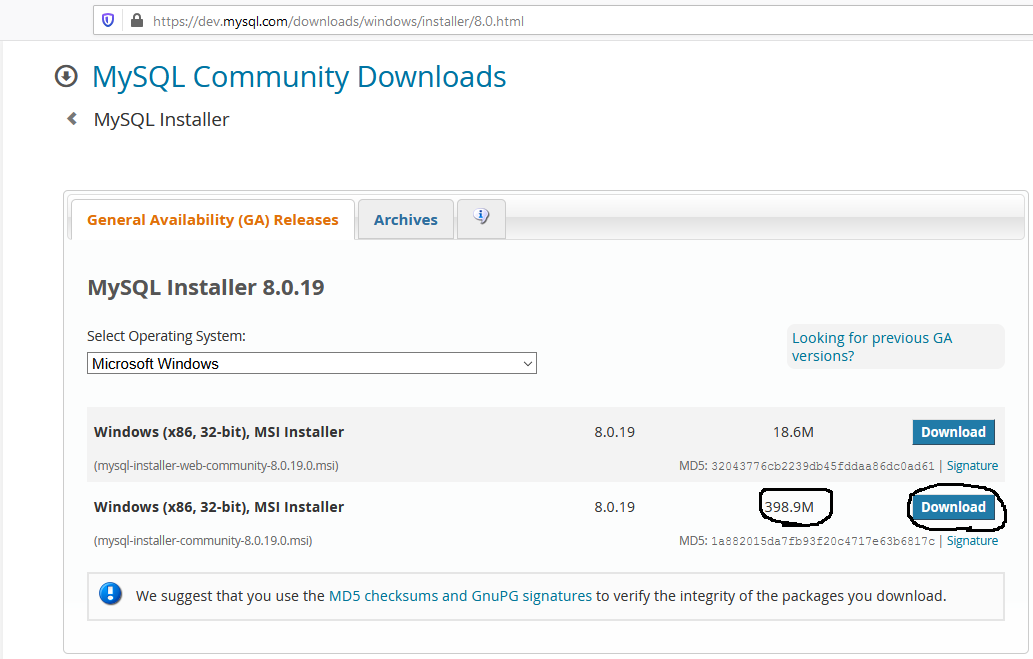Download the 18.6M web-community installer

pos(953,432)
